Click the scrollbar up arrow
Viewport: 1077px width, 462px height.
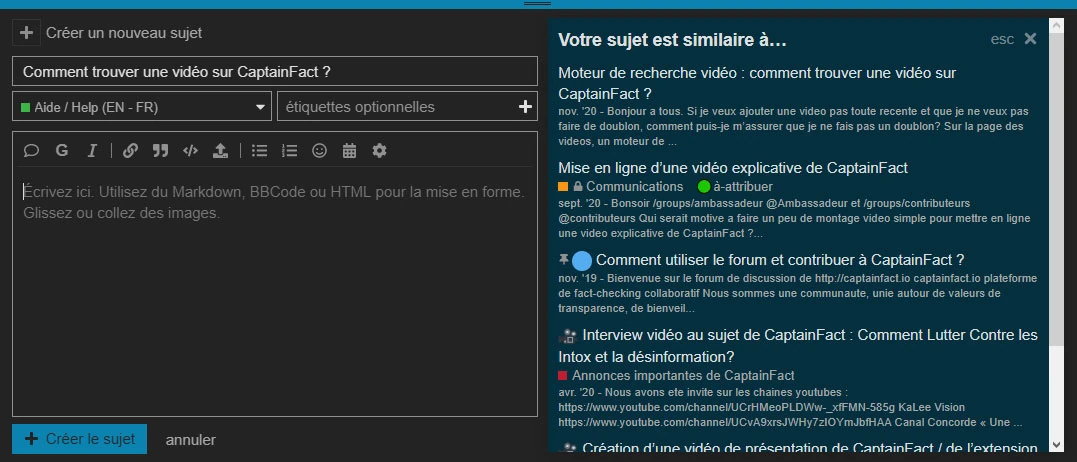[1056, 25]
